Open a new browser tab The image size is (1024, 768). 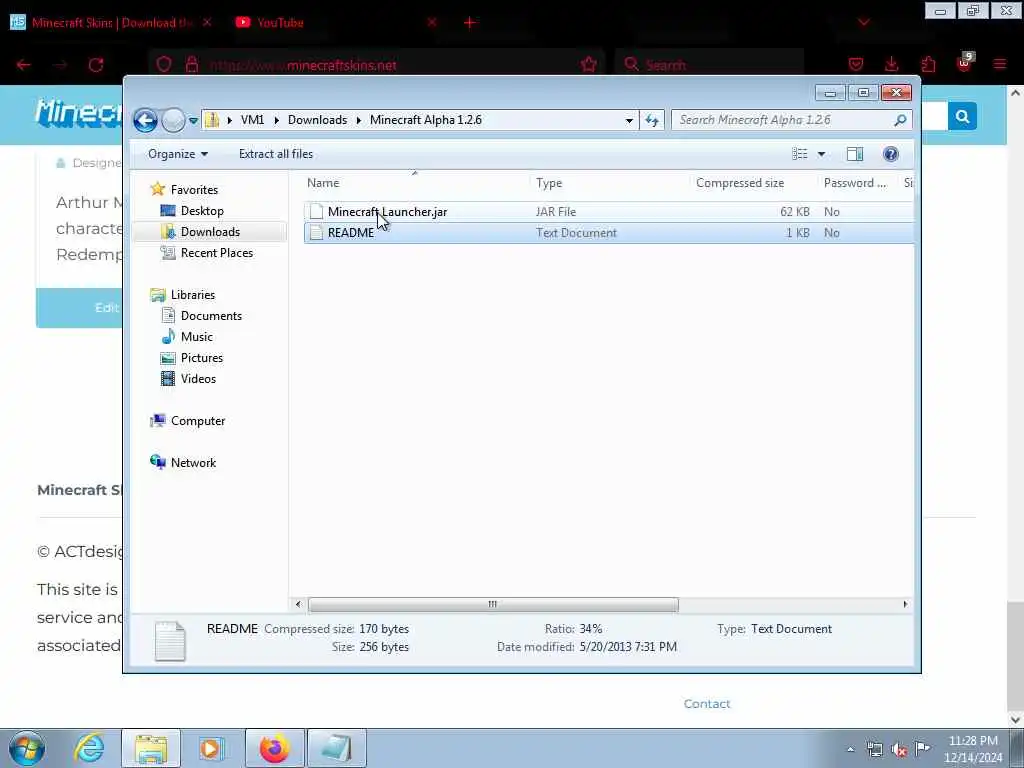click(470, 22)
